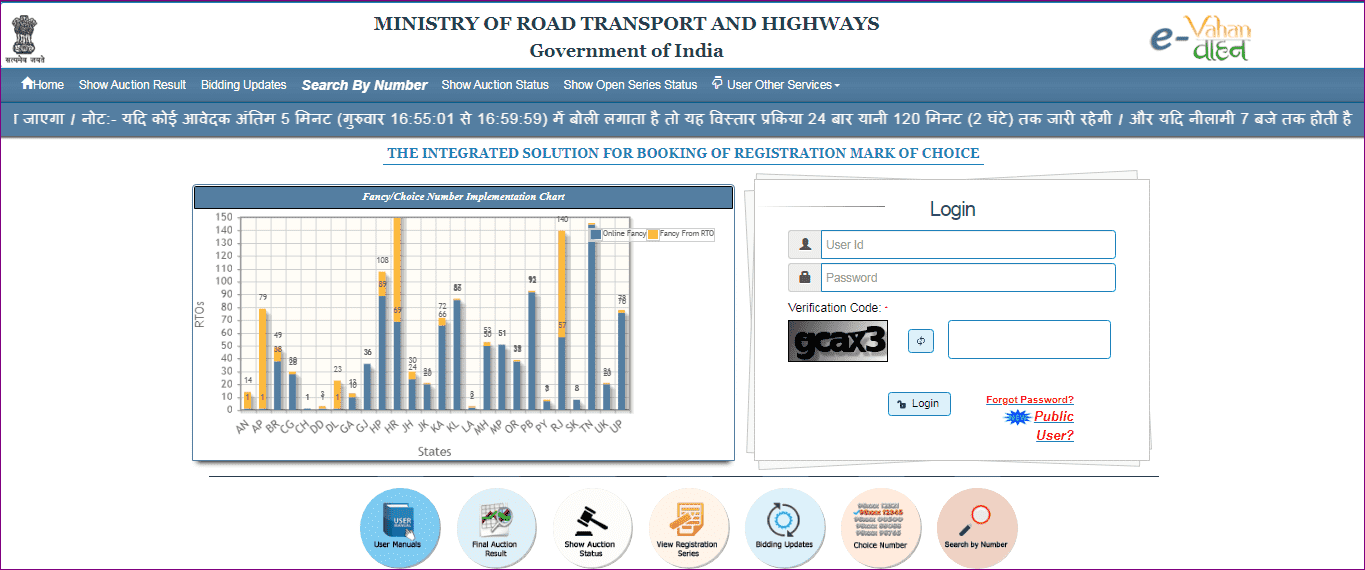Click the Ministry of Road Transport heading
The image size is (1365, 570).
[626, 24]
